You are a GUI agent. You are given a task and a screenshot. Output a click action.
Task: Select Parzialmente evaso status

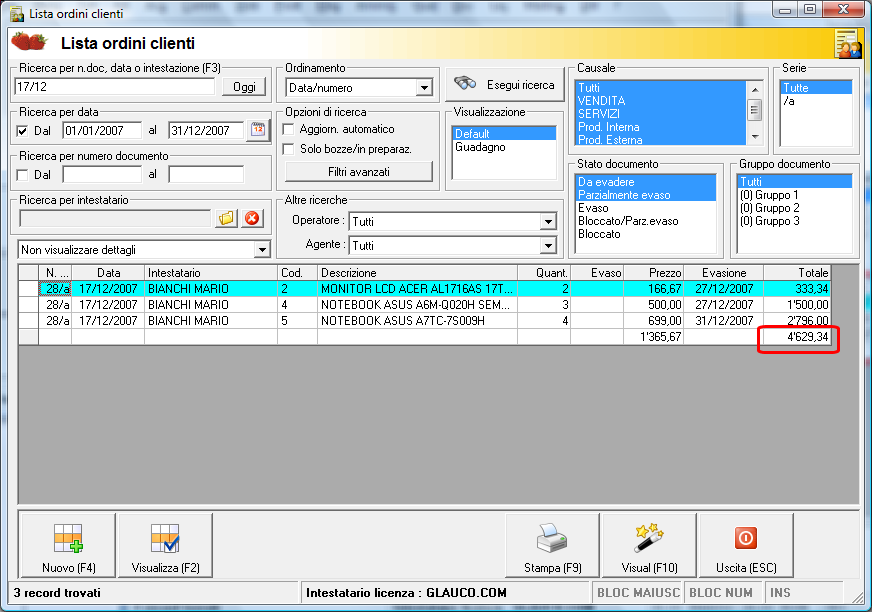[646, 195]
